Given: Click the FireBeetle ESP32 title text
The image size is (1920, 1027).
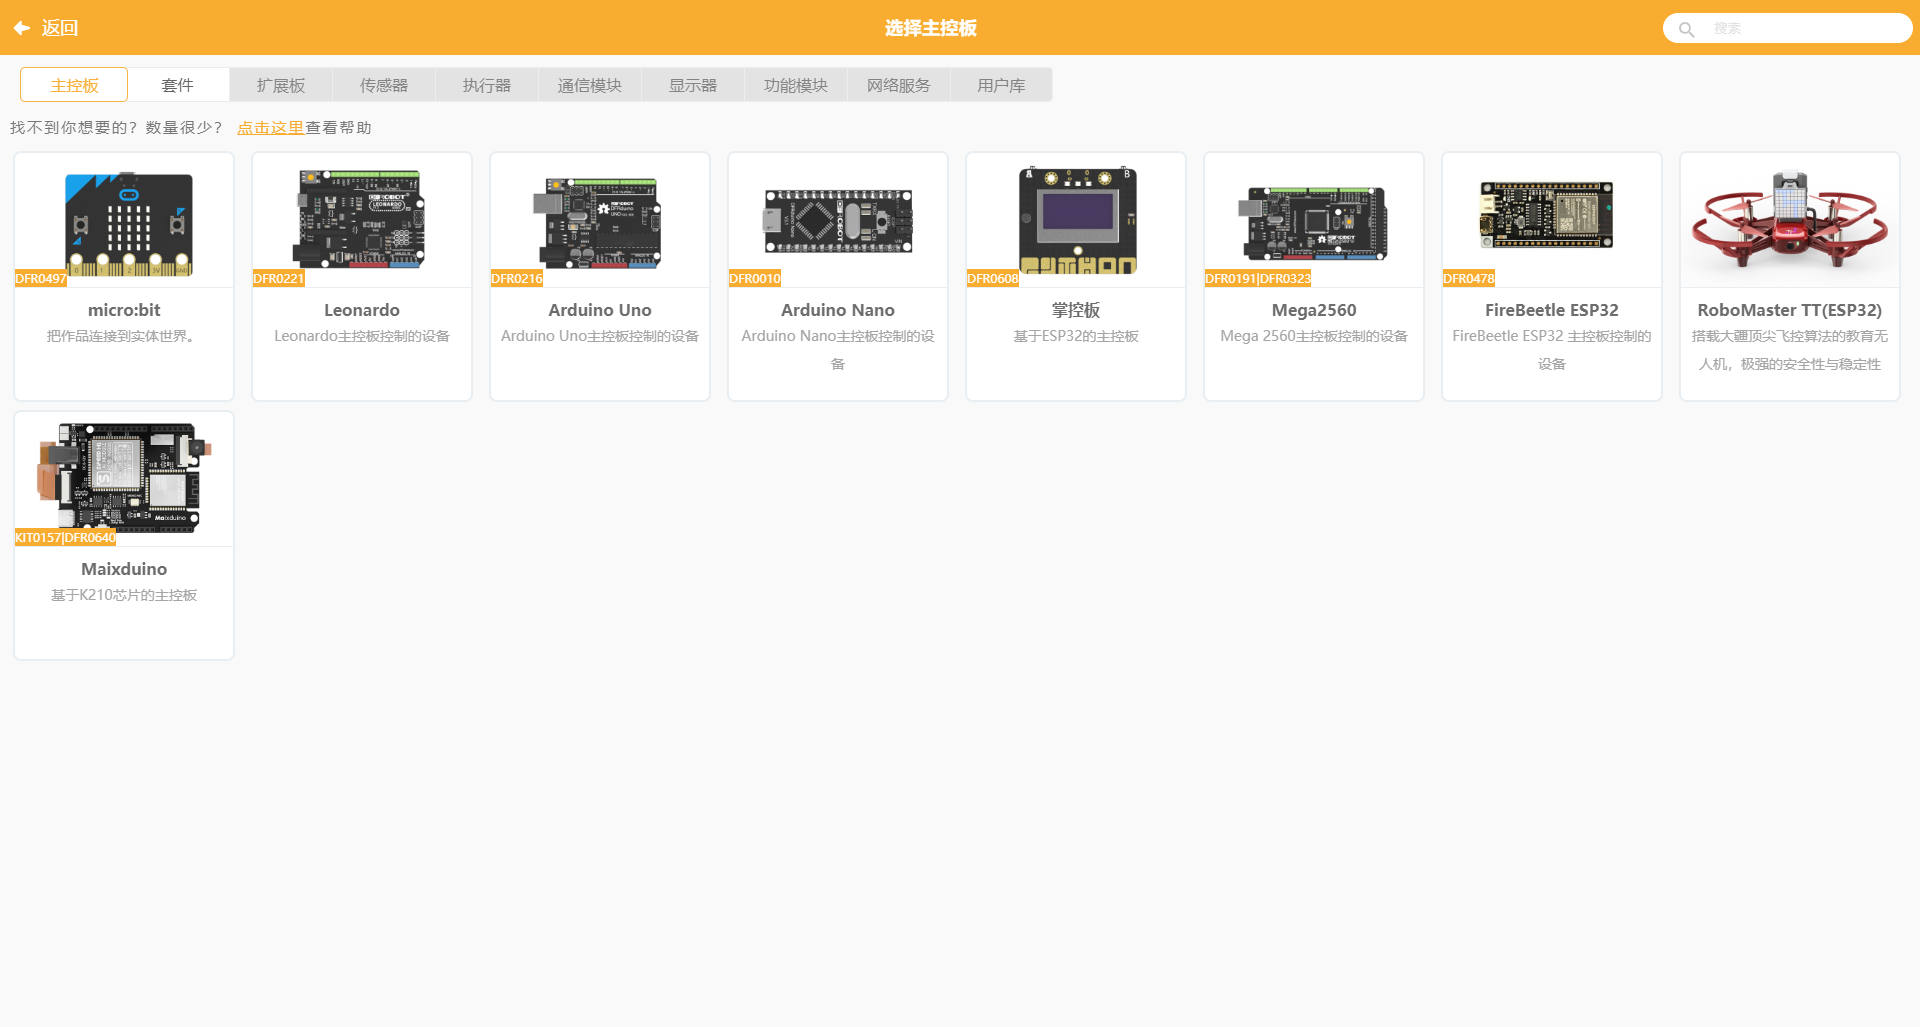Looking at the screenshot, I should tap(1552, 310).
